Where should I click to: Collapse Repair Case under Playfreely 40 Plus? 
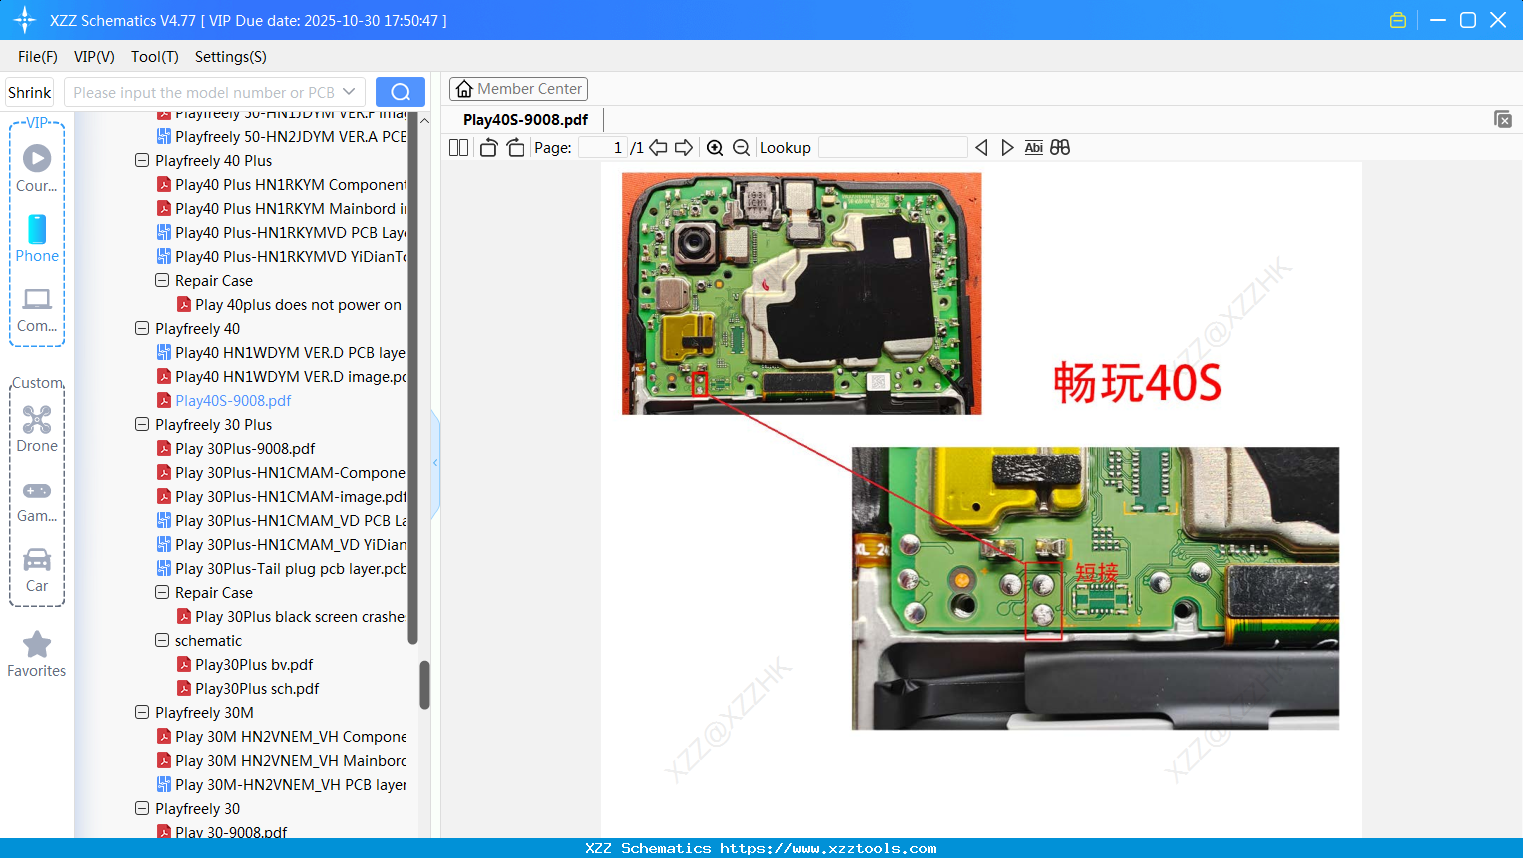162,280
